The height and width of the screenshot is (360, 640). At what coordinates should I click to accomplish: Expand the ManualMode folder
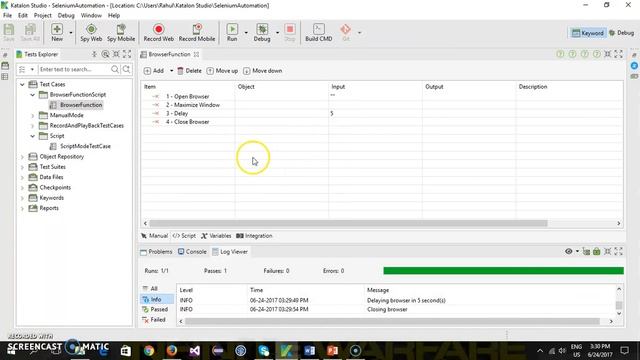(33, 116)
